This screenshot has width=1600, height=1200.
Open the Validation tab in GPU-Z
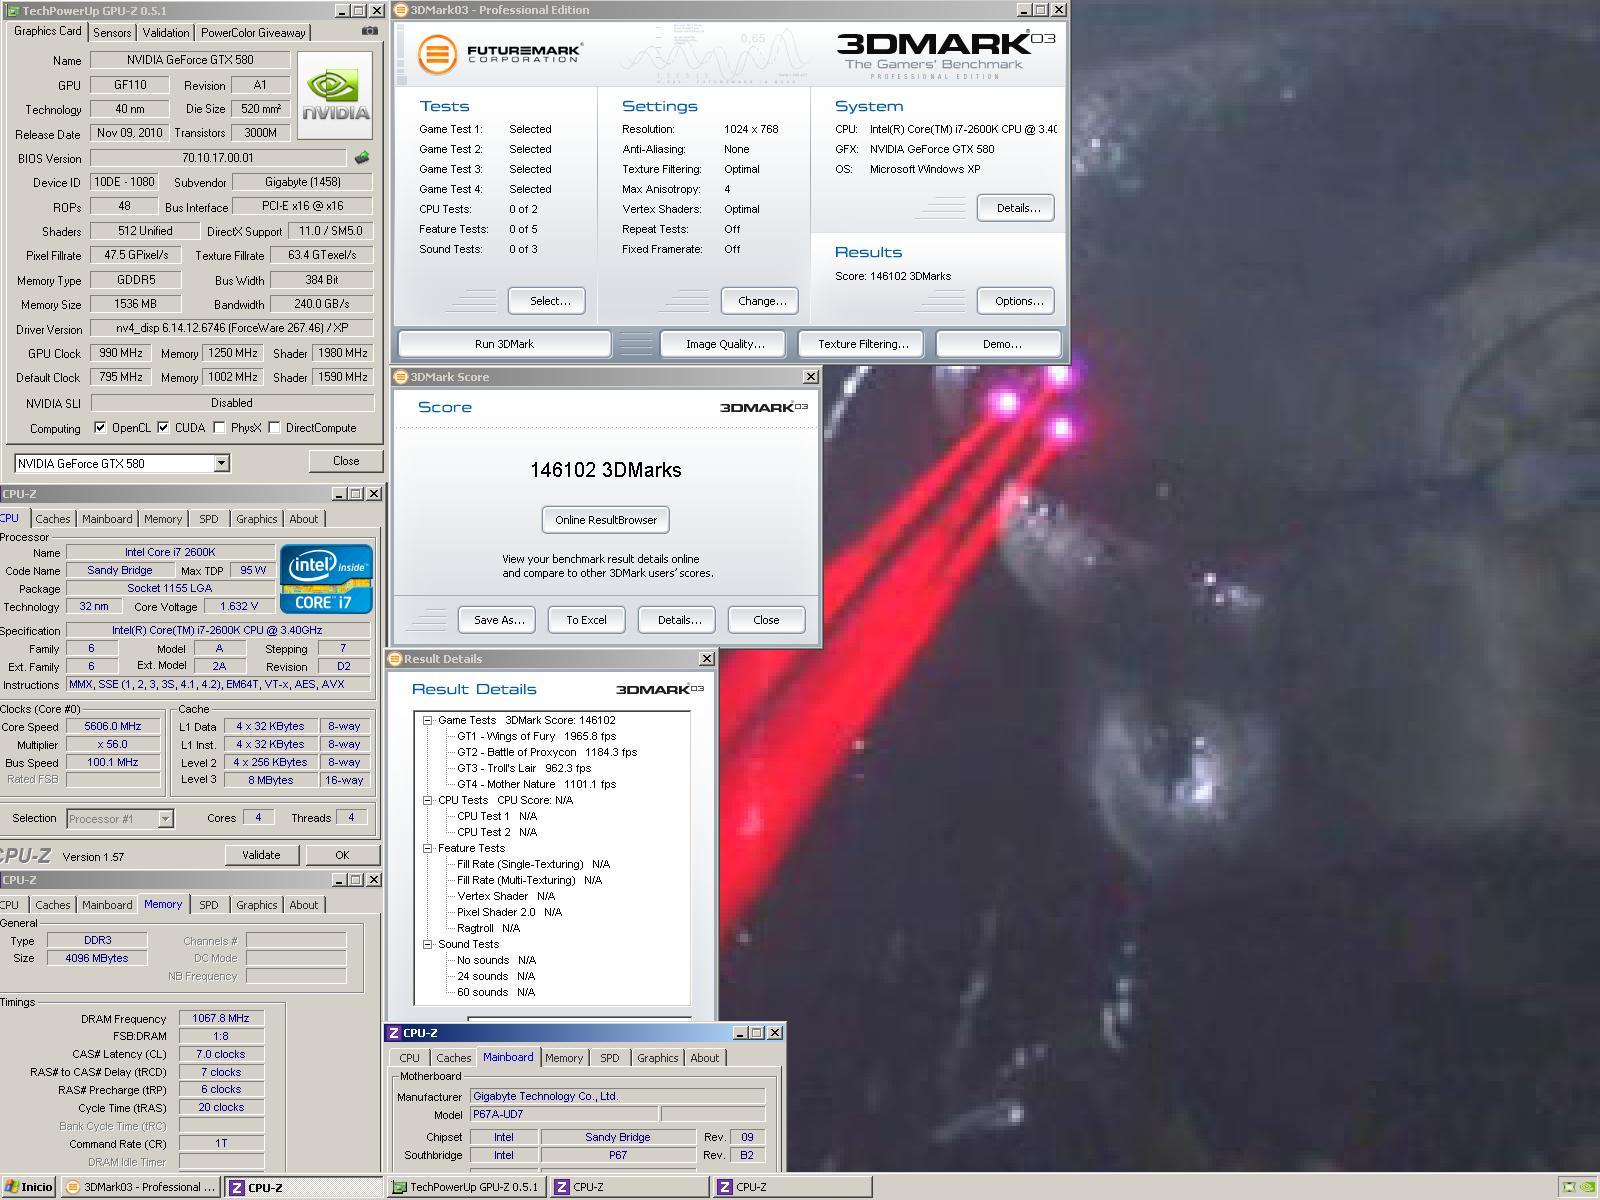(166, 33)
